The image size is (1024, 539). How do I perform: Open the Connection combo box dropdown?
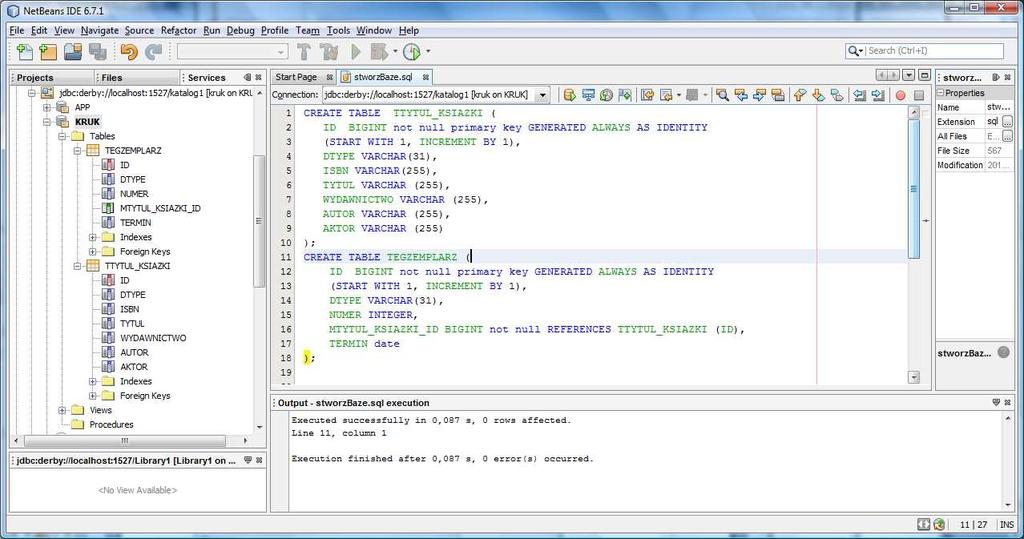point(543,95)
